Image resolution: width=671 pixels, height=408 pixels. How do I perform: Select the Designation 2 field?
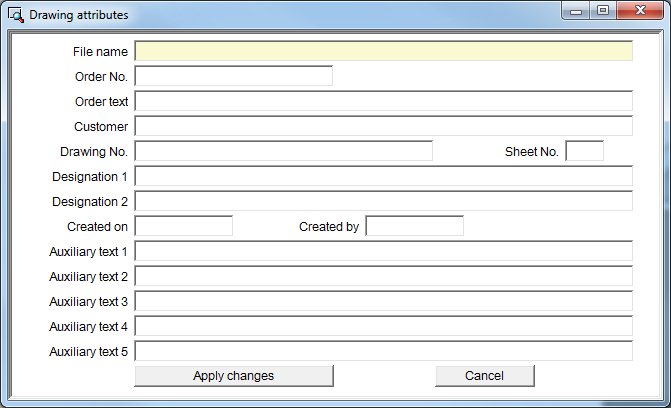383,201
